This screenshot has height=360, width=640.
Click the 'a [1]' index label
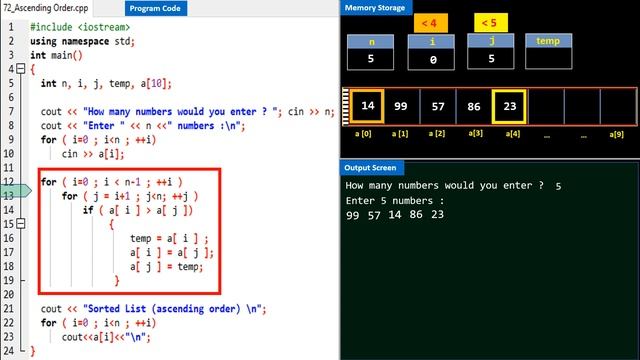tap(400, 133)
